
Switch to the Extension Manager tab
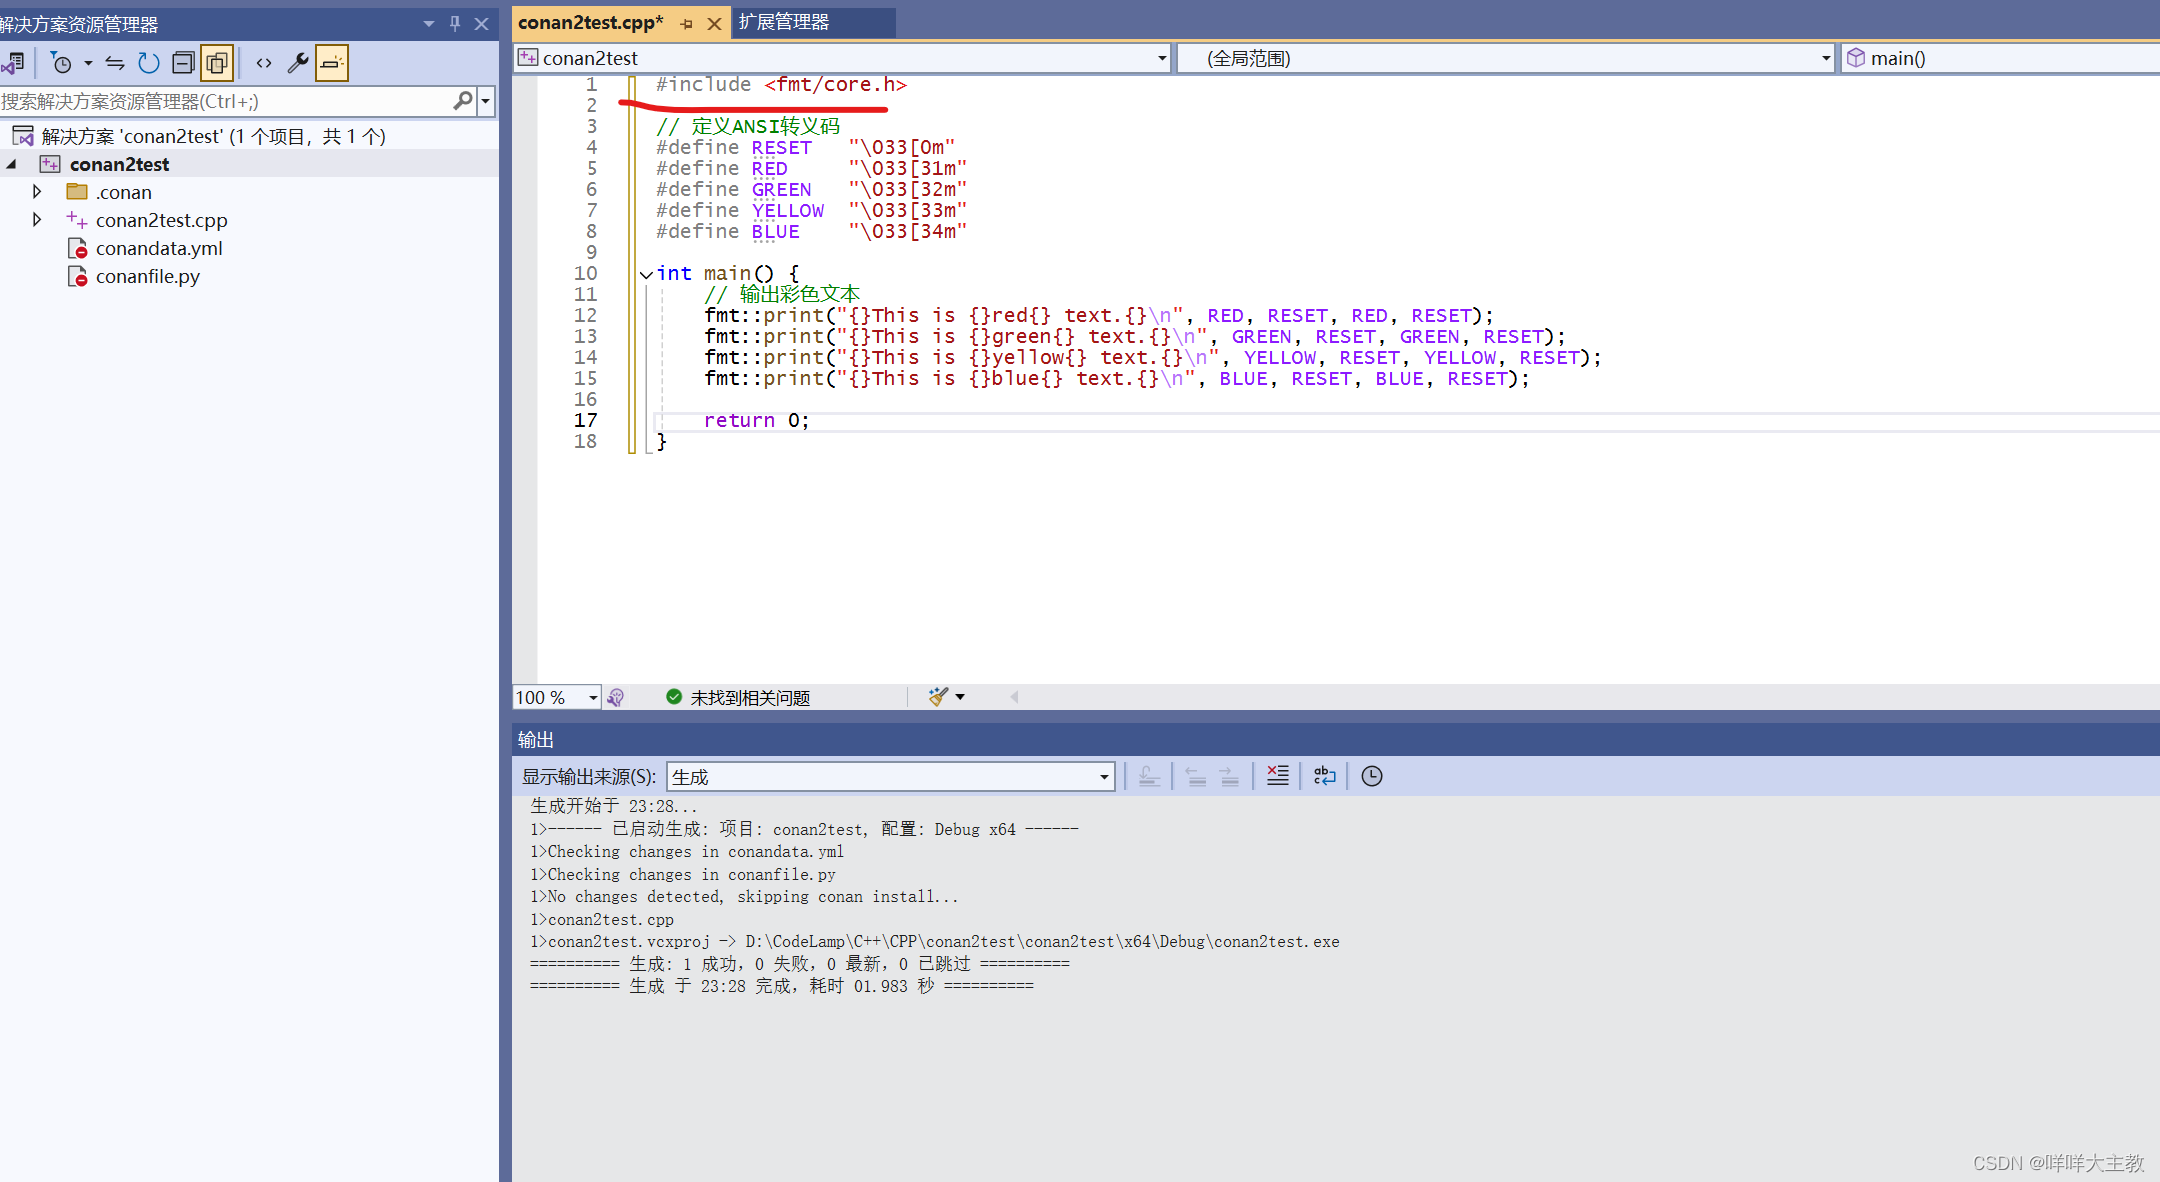click(784, 22)
